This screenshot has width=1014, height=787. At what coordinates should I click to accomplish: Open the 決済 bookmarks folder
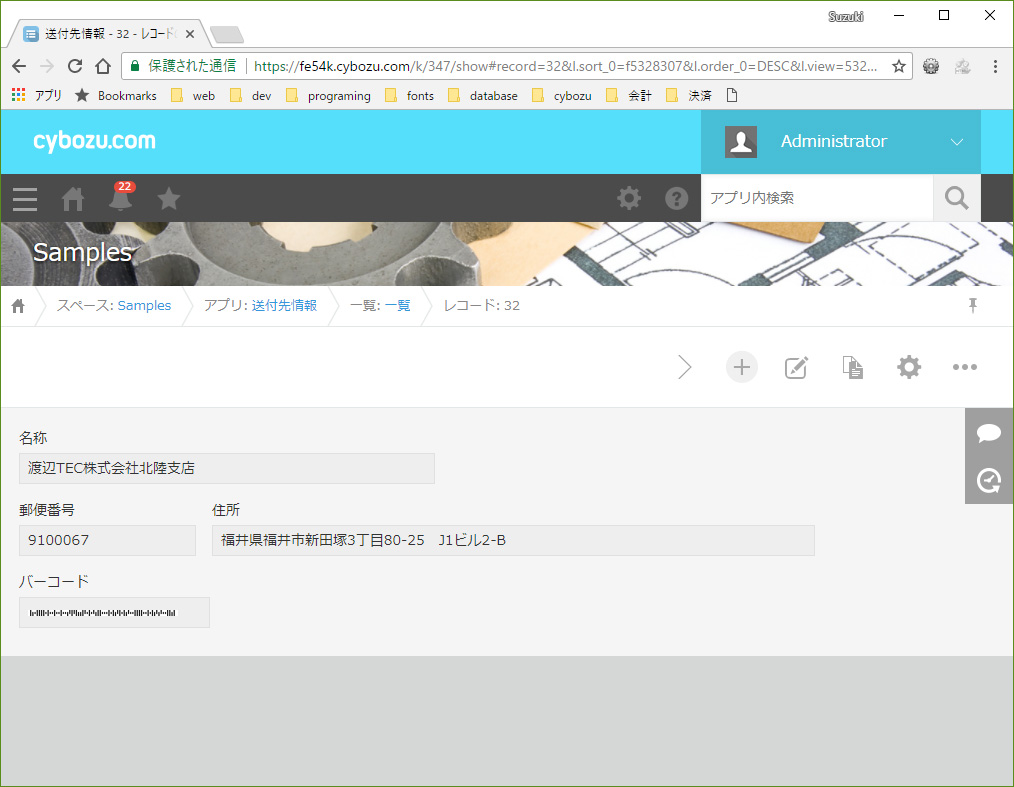[x=689, y=96]
